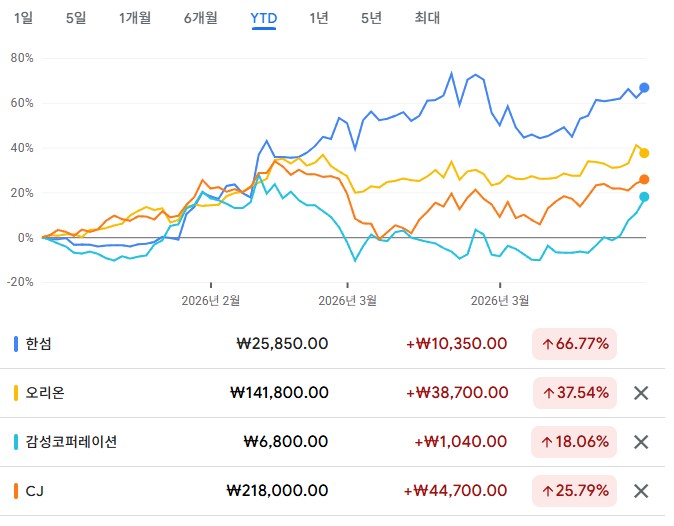The image size is (674, 526).
Task: Click the +₩10,350.00 change amount
Action: (x=456, y=344)
